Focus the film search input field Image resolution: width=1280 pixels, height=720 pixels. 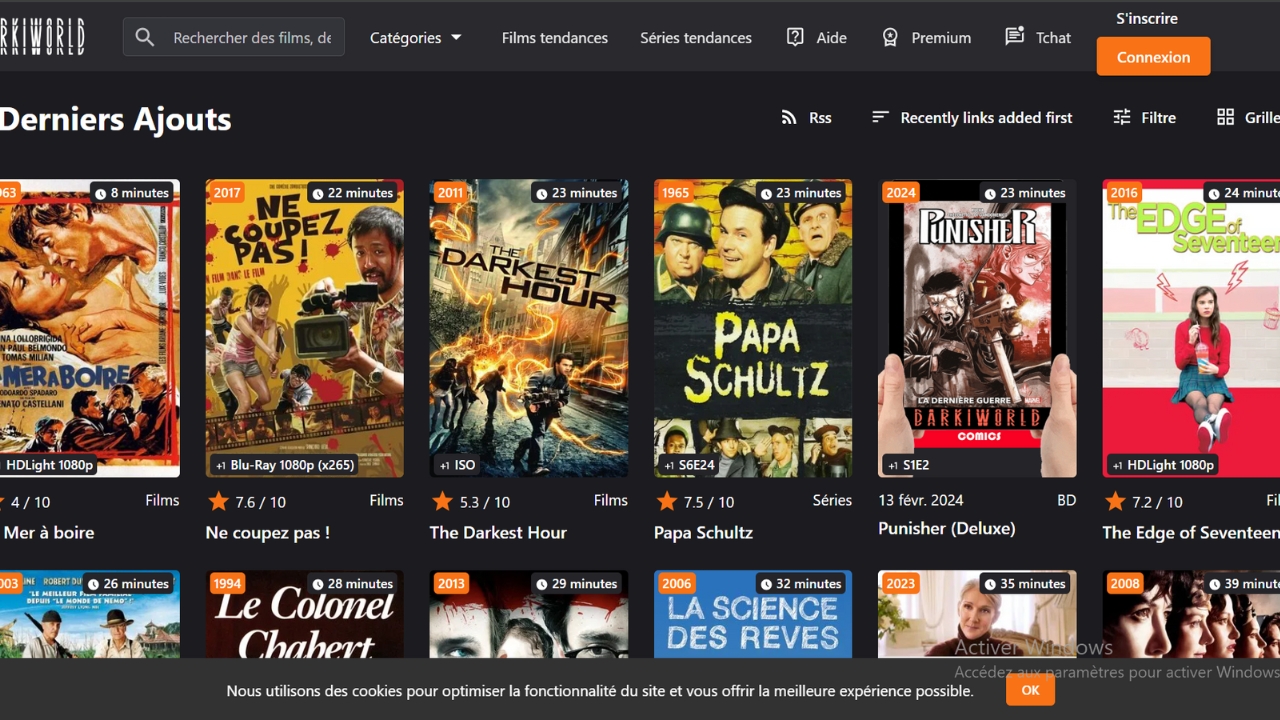pyautogui.click(x=251, y=38)
